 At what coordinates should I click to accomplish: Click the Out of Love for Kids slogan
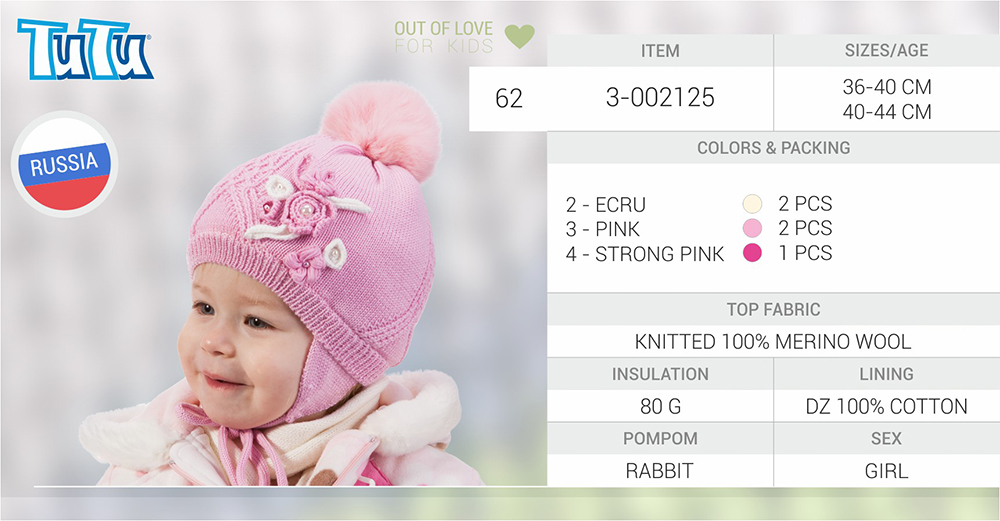[443, 37]
